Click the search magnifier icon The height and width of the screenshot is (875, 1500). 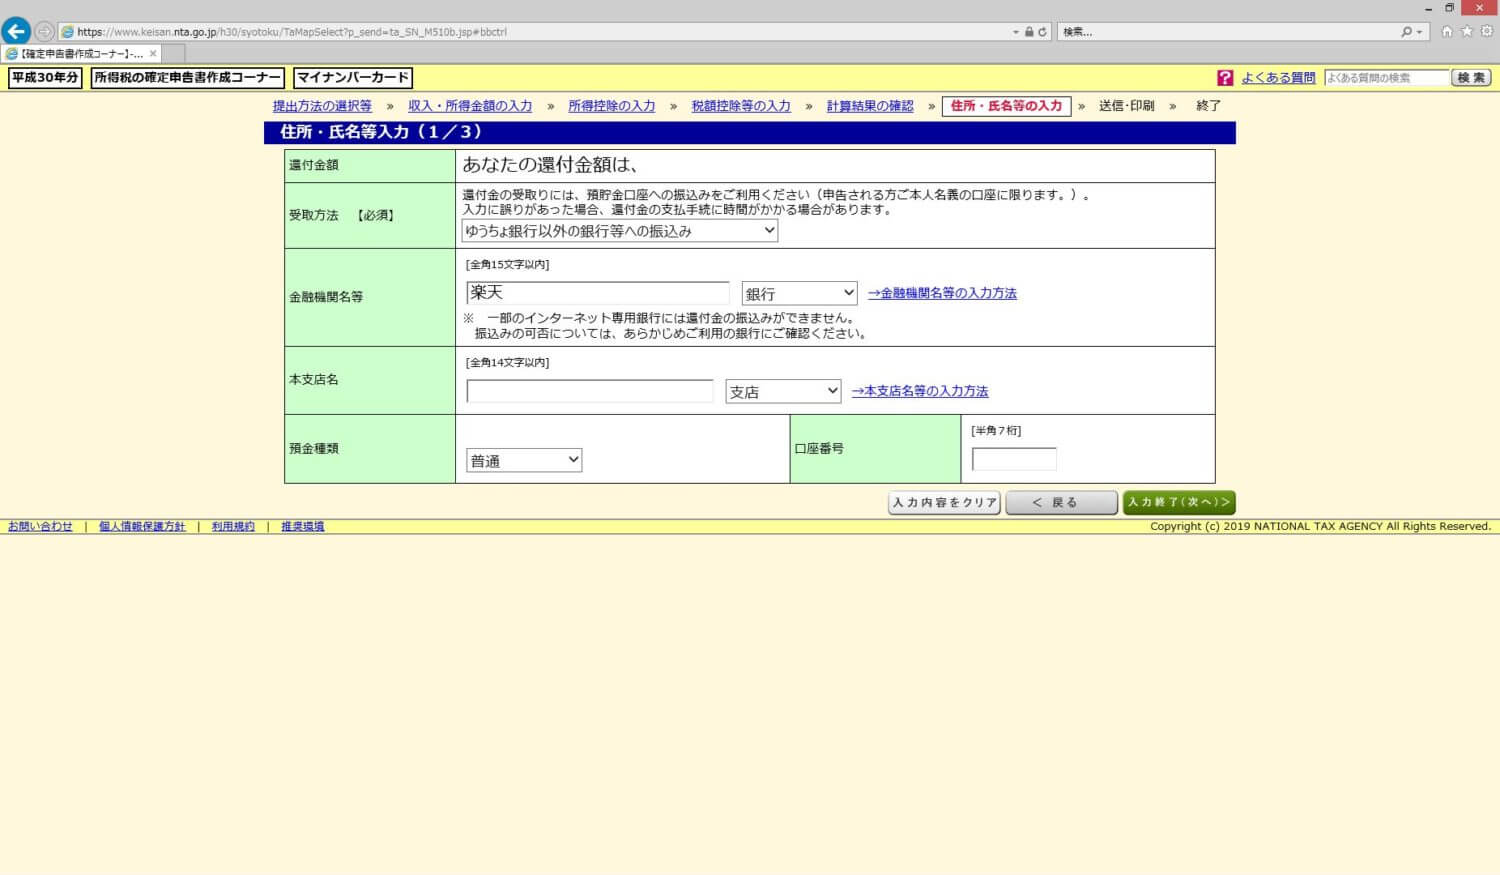[x=1407, y=32]
